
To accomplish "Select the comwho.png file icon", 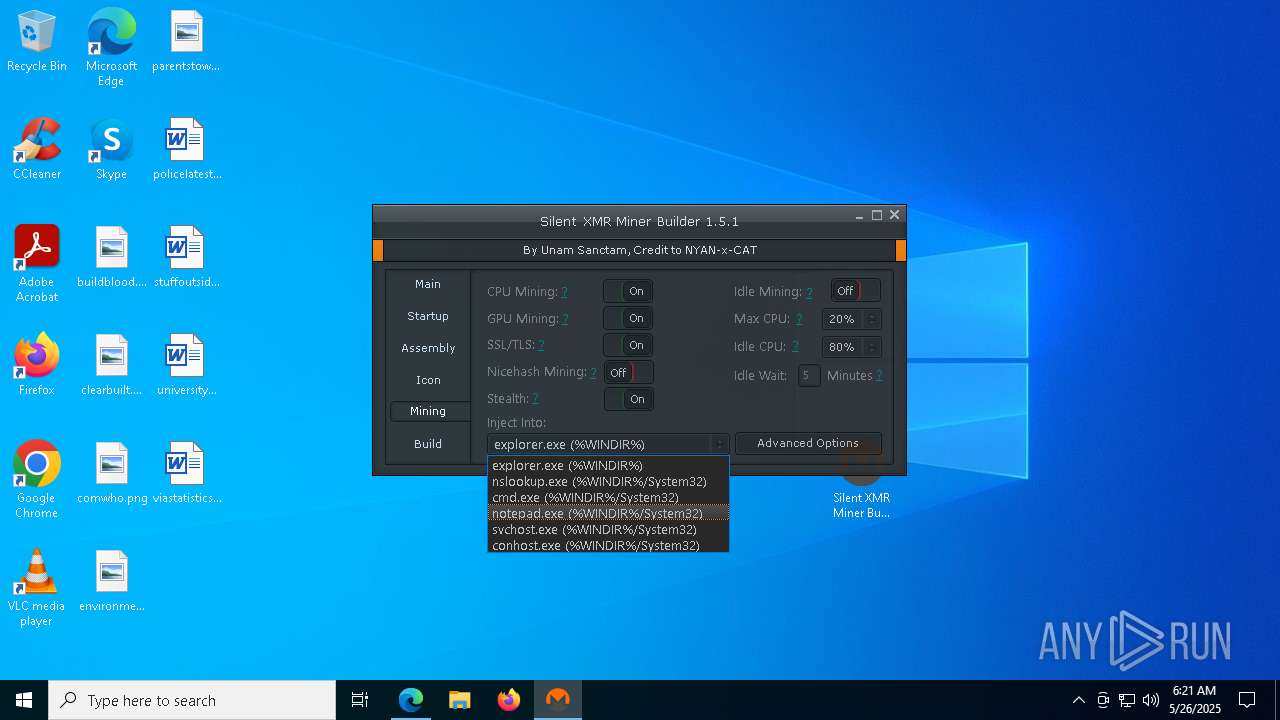I will [x=112, y=473].
